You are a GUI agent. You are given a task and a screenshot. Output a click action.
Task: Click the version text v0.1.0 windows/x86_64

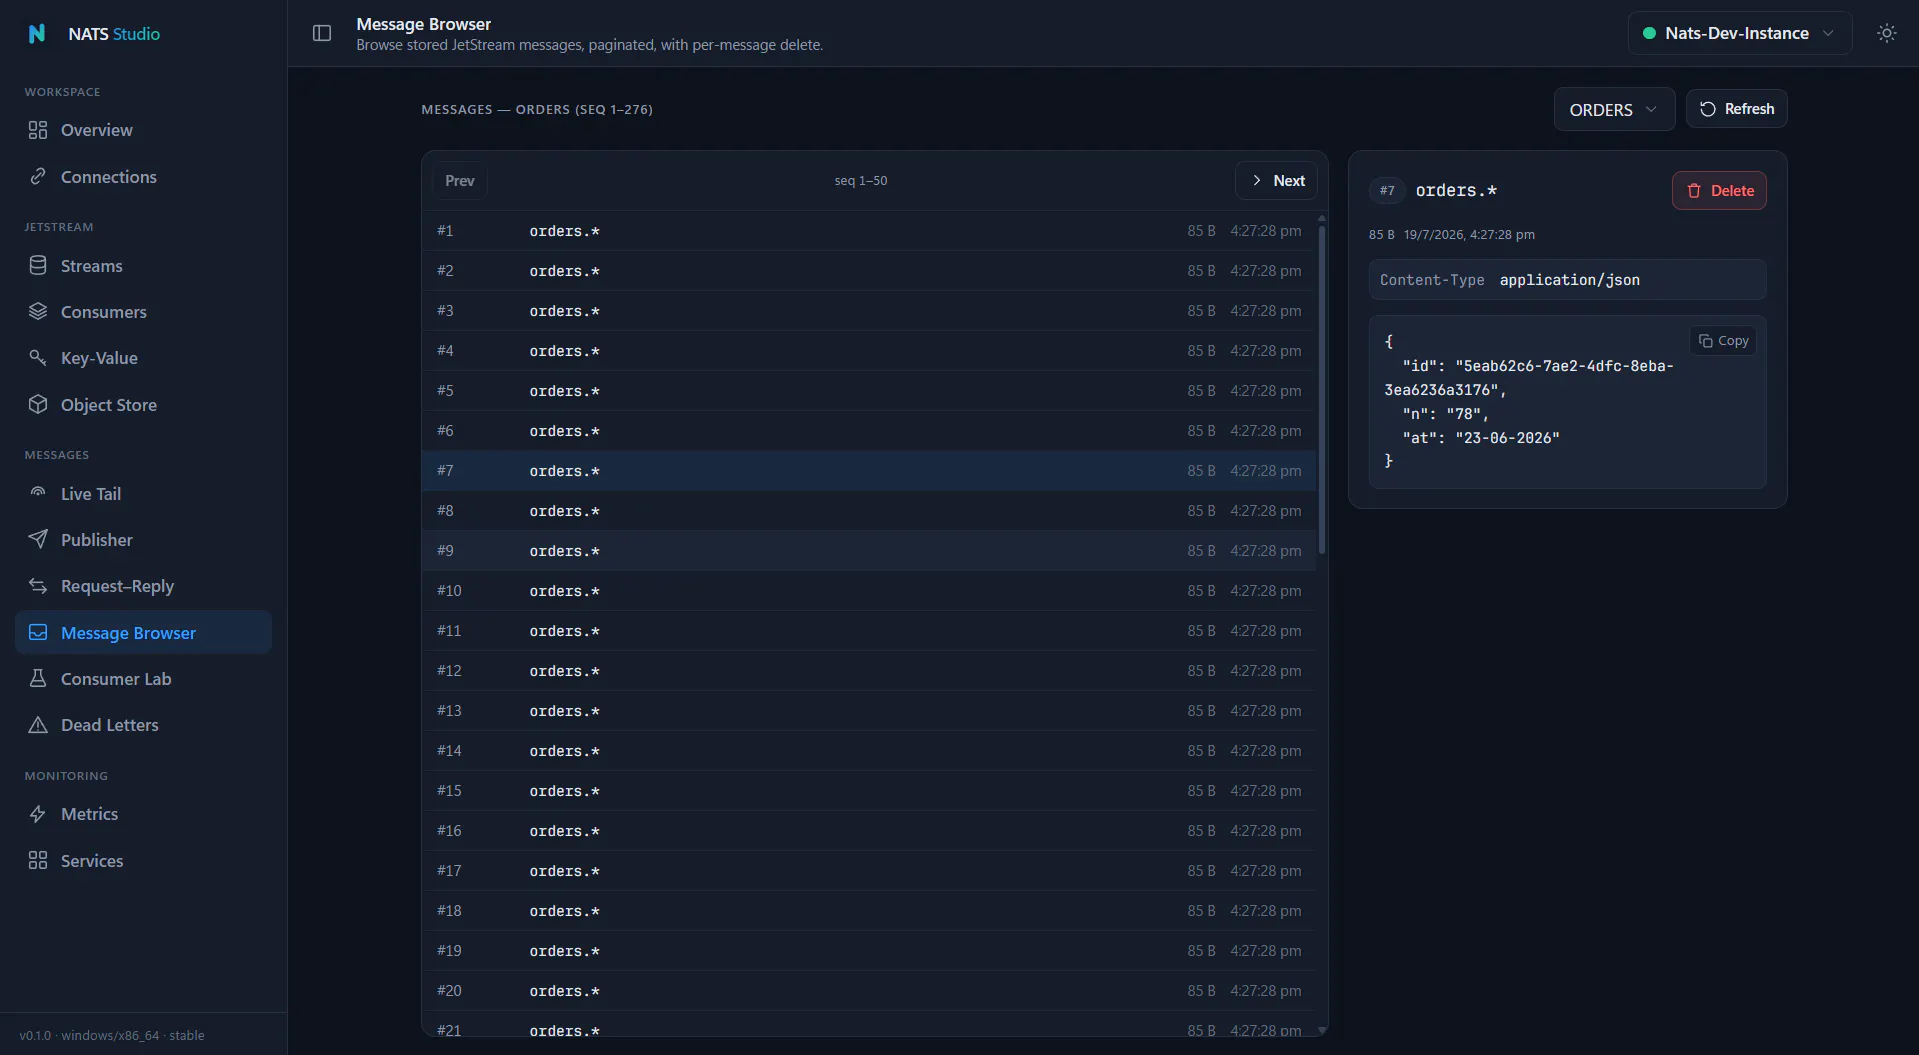pos(112,1035)
